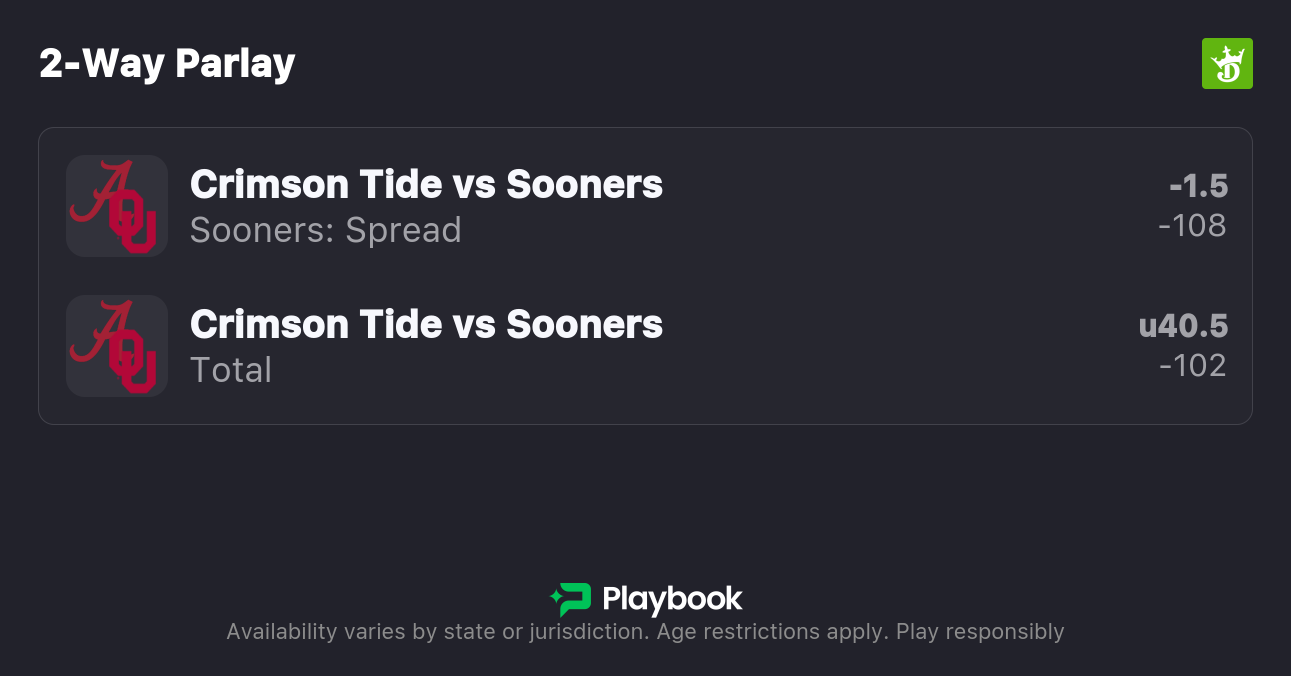The image size is (1291, 676).
Task: Select the 2-Way Parlay heading
Action: [167, 64]
